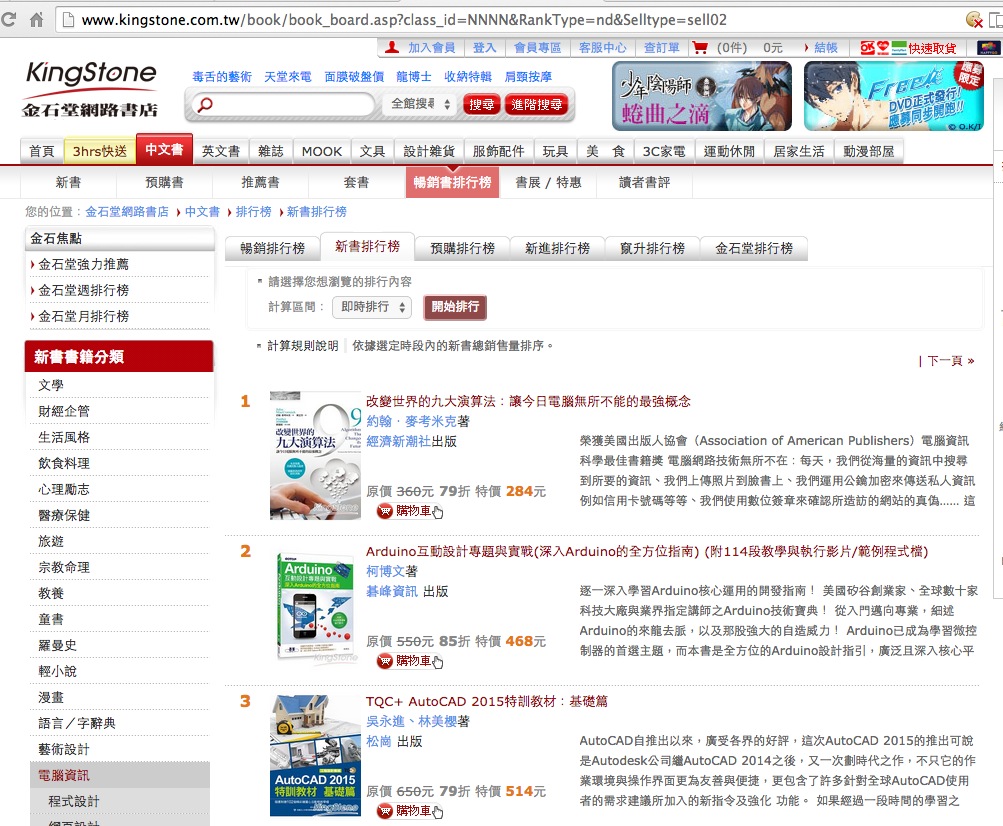Click the magnifier icon in the search box
Image resolution: width=1003 pixels, height=826 pixels.
[205, 104]
